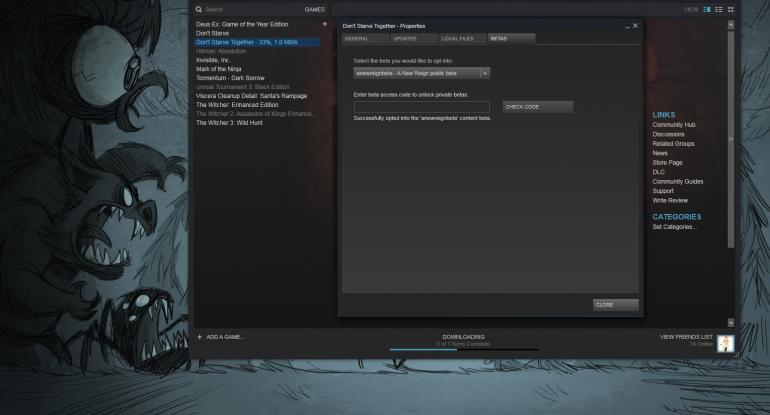Click the beta dropdown arrow
The image size is (770, 415).
485,73
